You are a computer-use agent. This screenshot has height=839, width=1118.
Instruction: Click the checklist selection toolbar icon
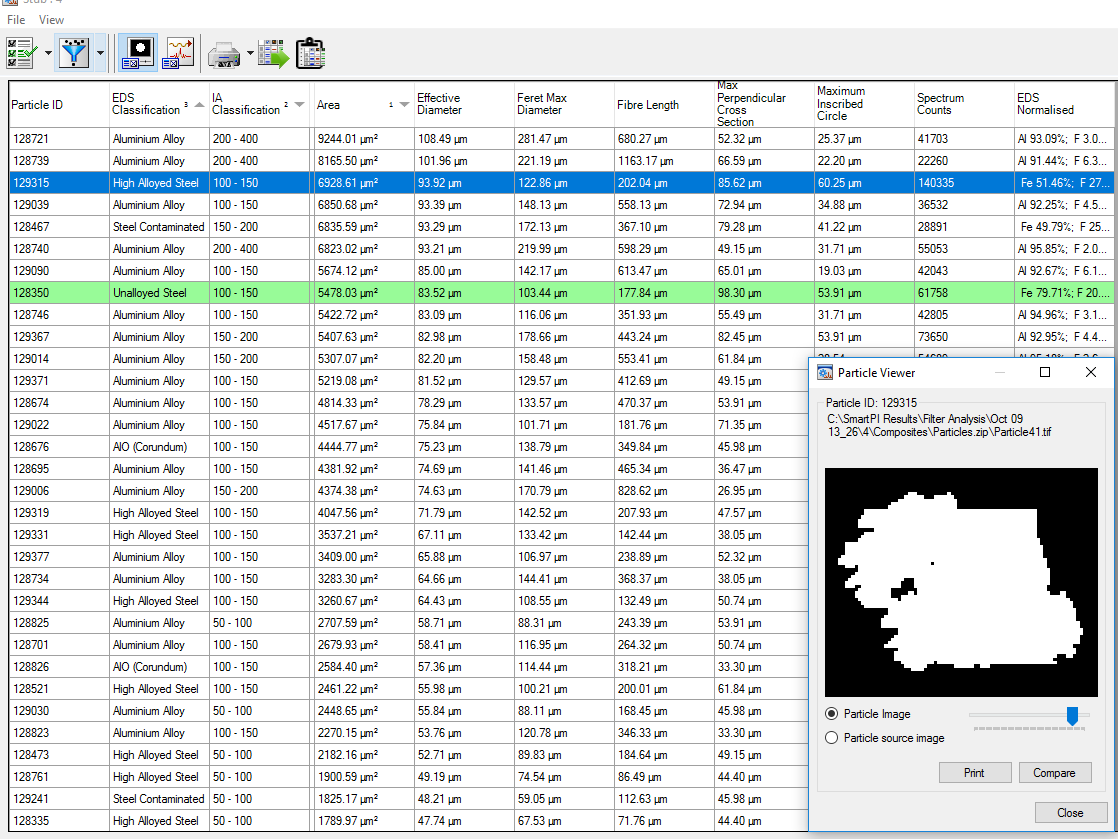[x=21, y=53]
